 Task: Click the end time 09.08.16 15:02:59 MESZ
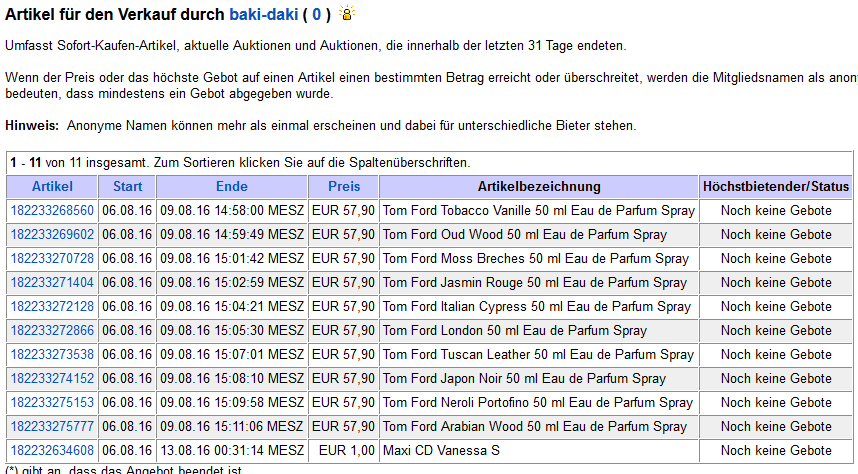232,283
